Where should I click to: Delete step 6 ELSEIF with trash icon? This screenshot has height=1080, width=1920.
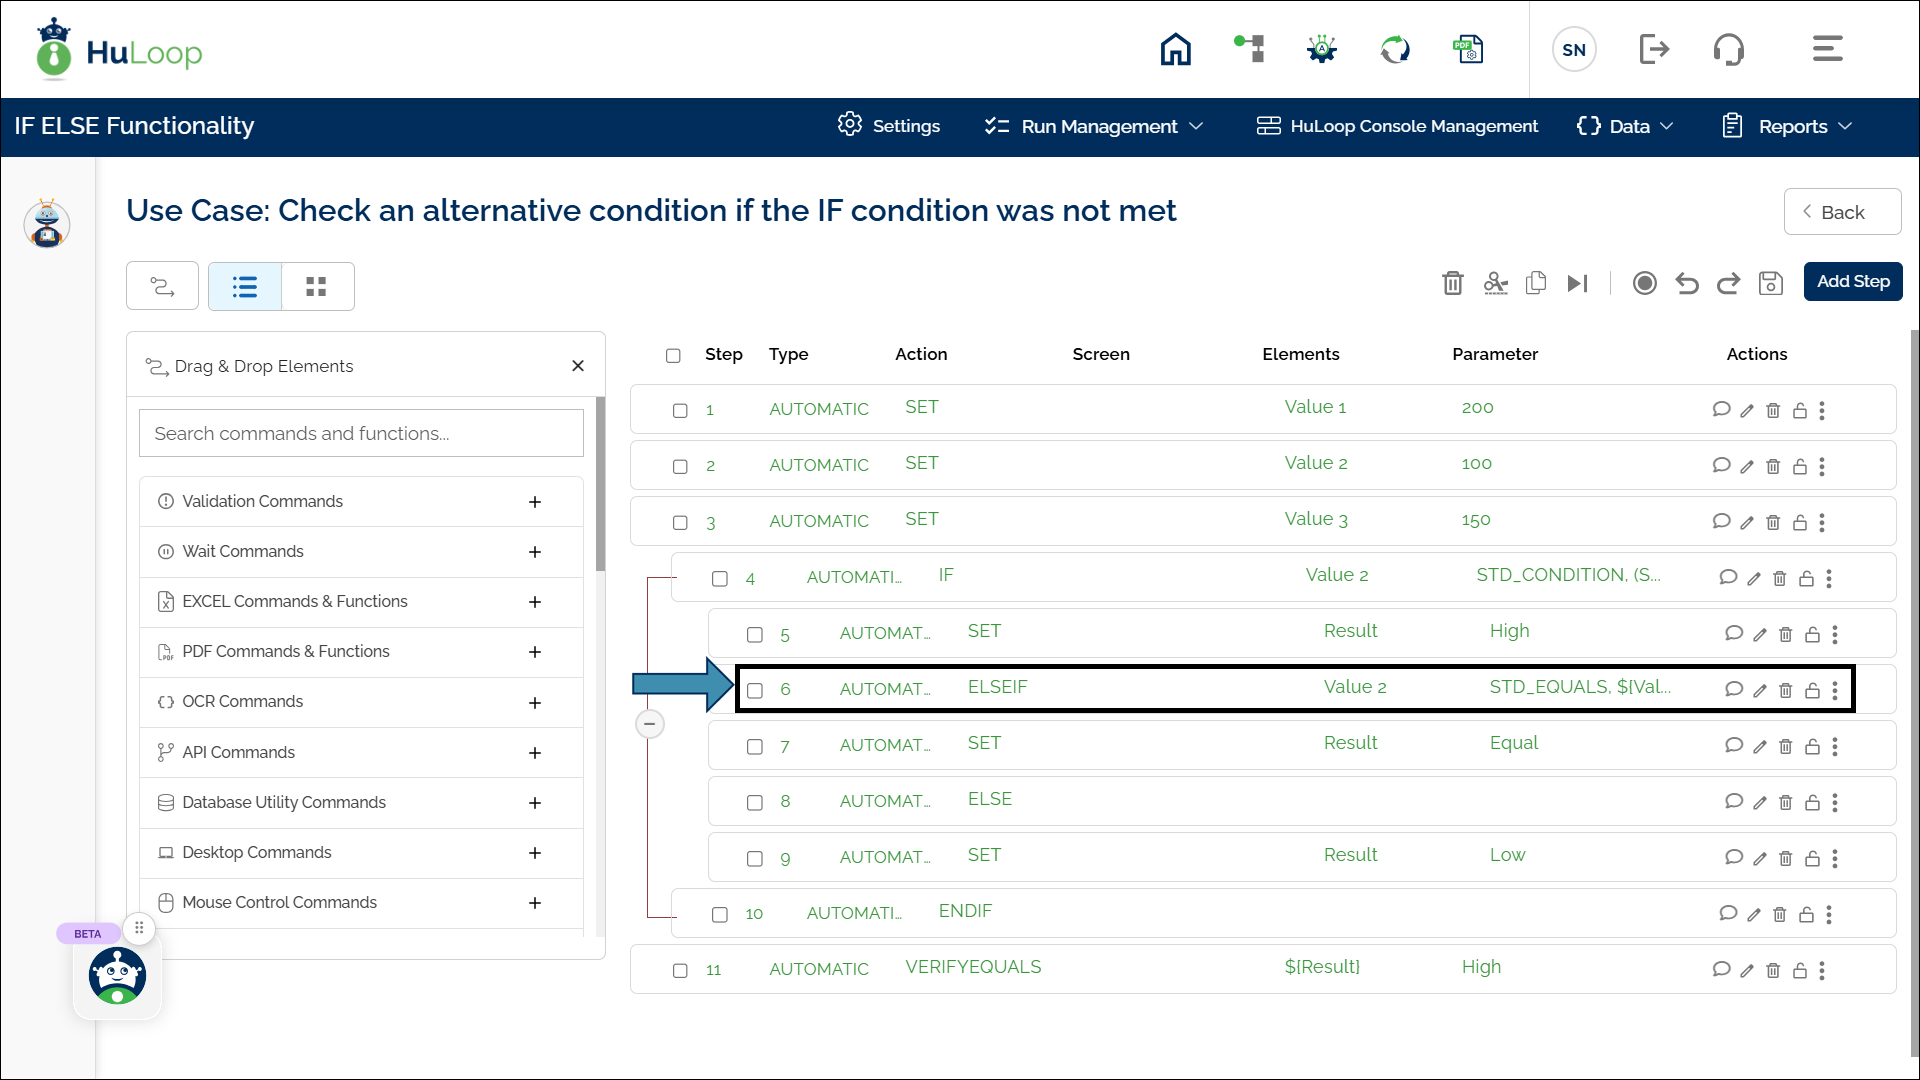pyautogui.click(x=1785, y=690)
